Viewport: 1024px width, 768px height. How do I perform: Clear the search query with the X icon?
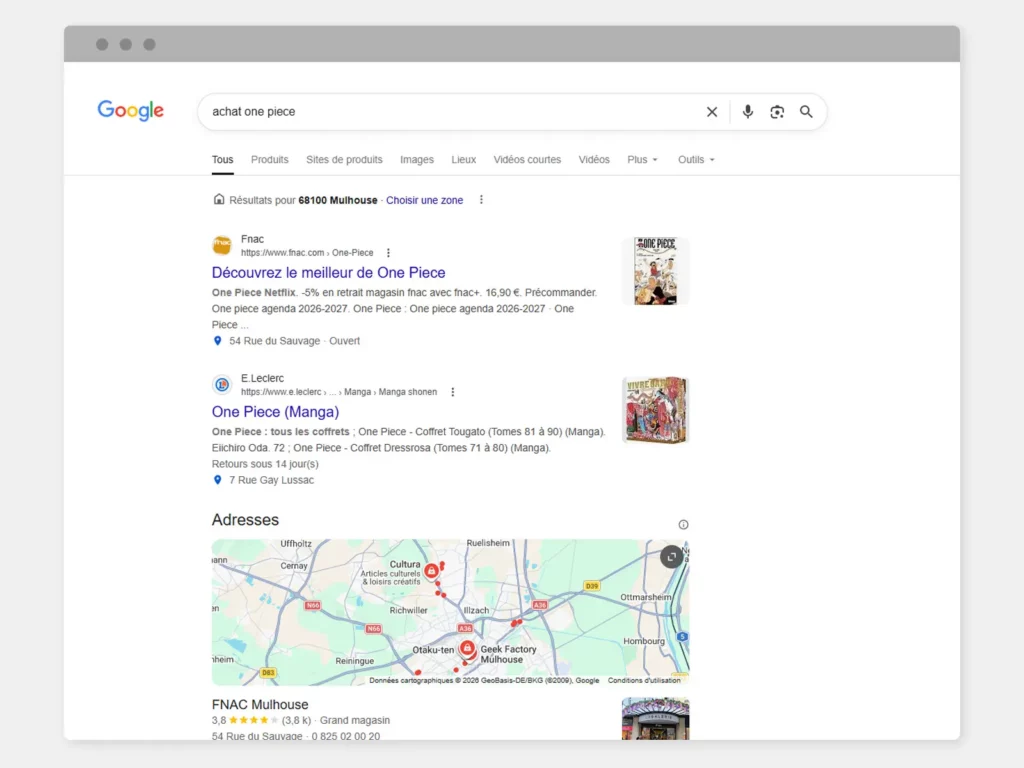(711, 112)
